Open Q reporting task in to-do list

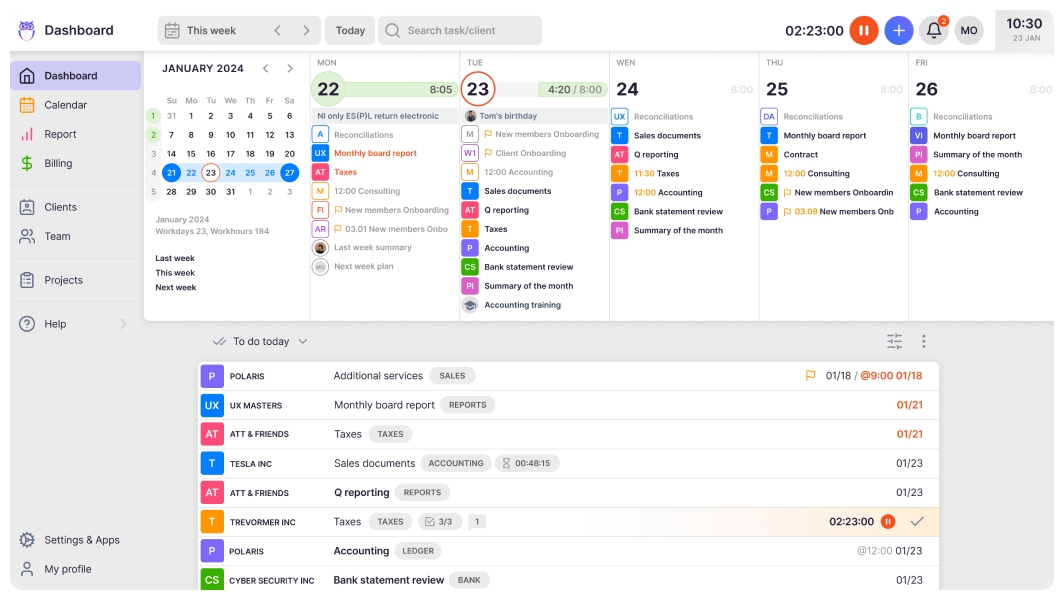click(x=362, y=492)
